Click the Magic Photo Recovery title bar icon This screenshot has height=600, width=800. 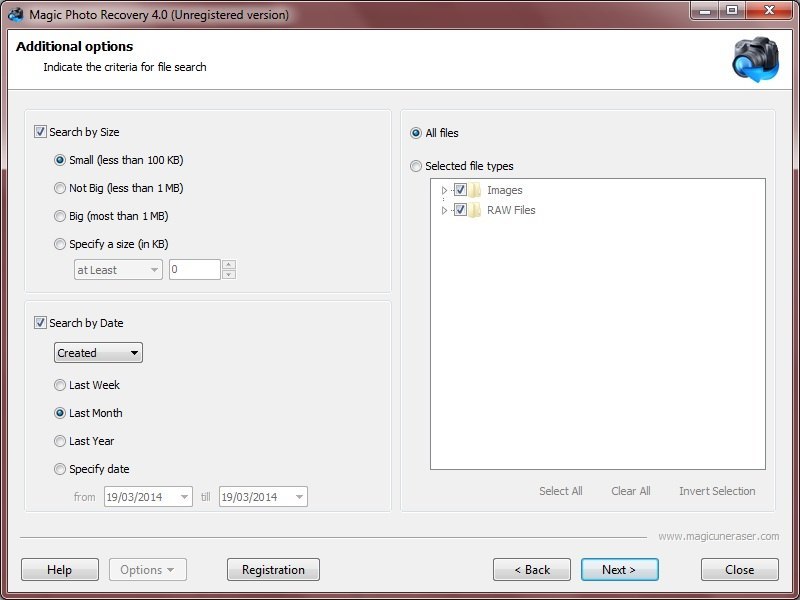(16, 14)
